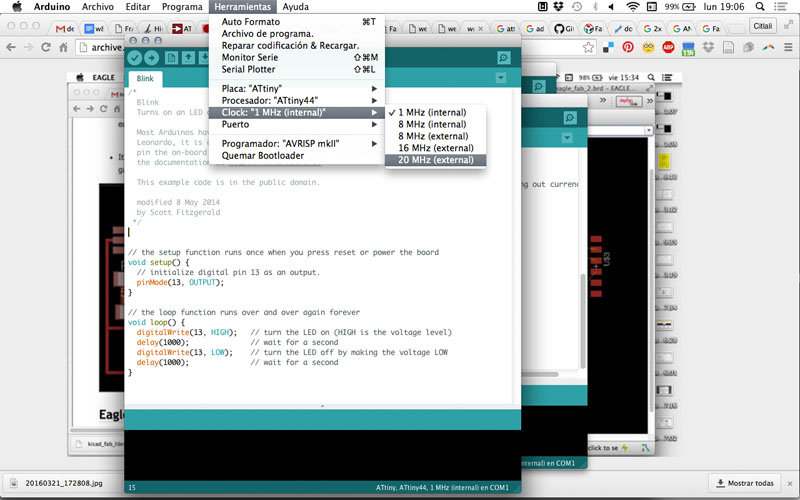This screenshot has width=800, height=500.
Task: Select 16 MHz (external) clock option
Action: 435,148
